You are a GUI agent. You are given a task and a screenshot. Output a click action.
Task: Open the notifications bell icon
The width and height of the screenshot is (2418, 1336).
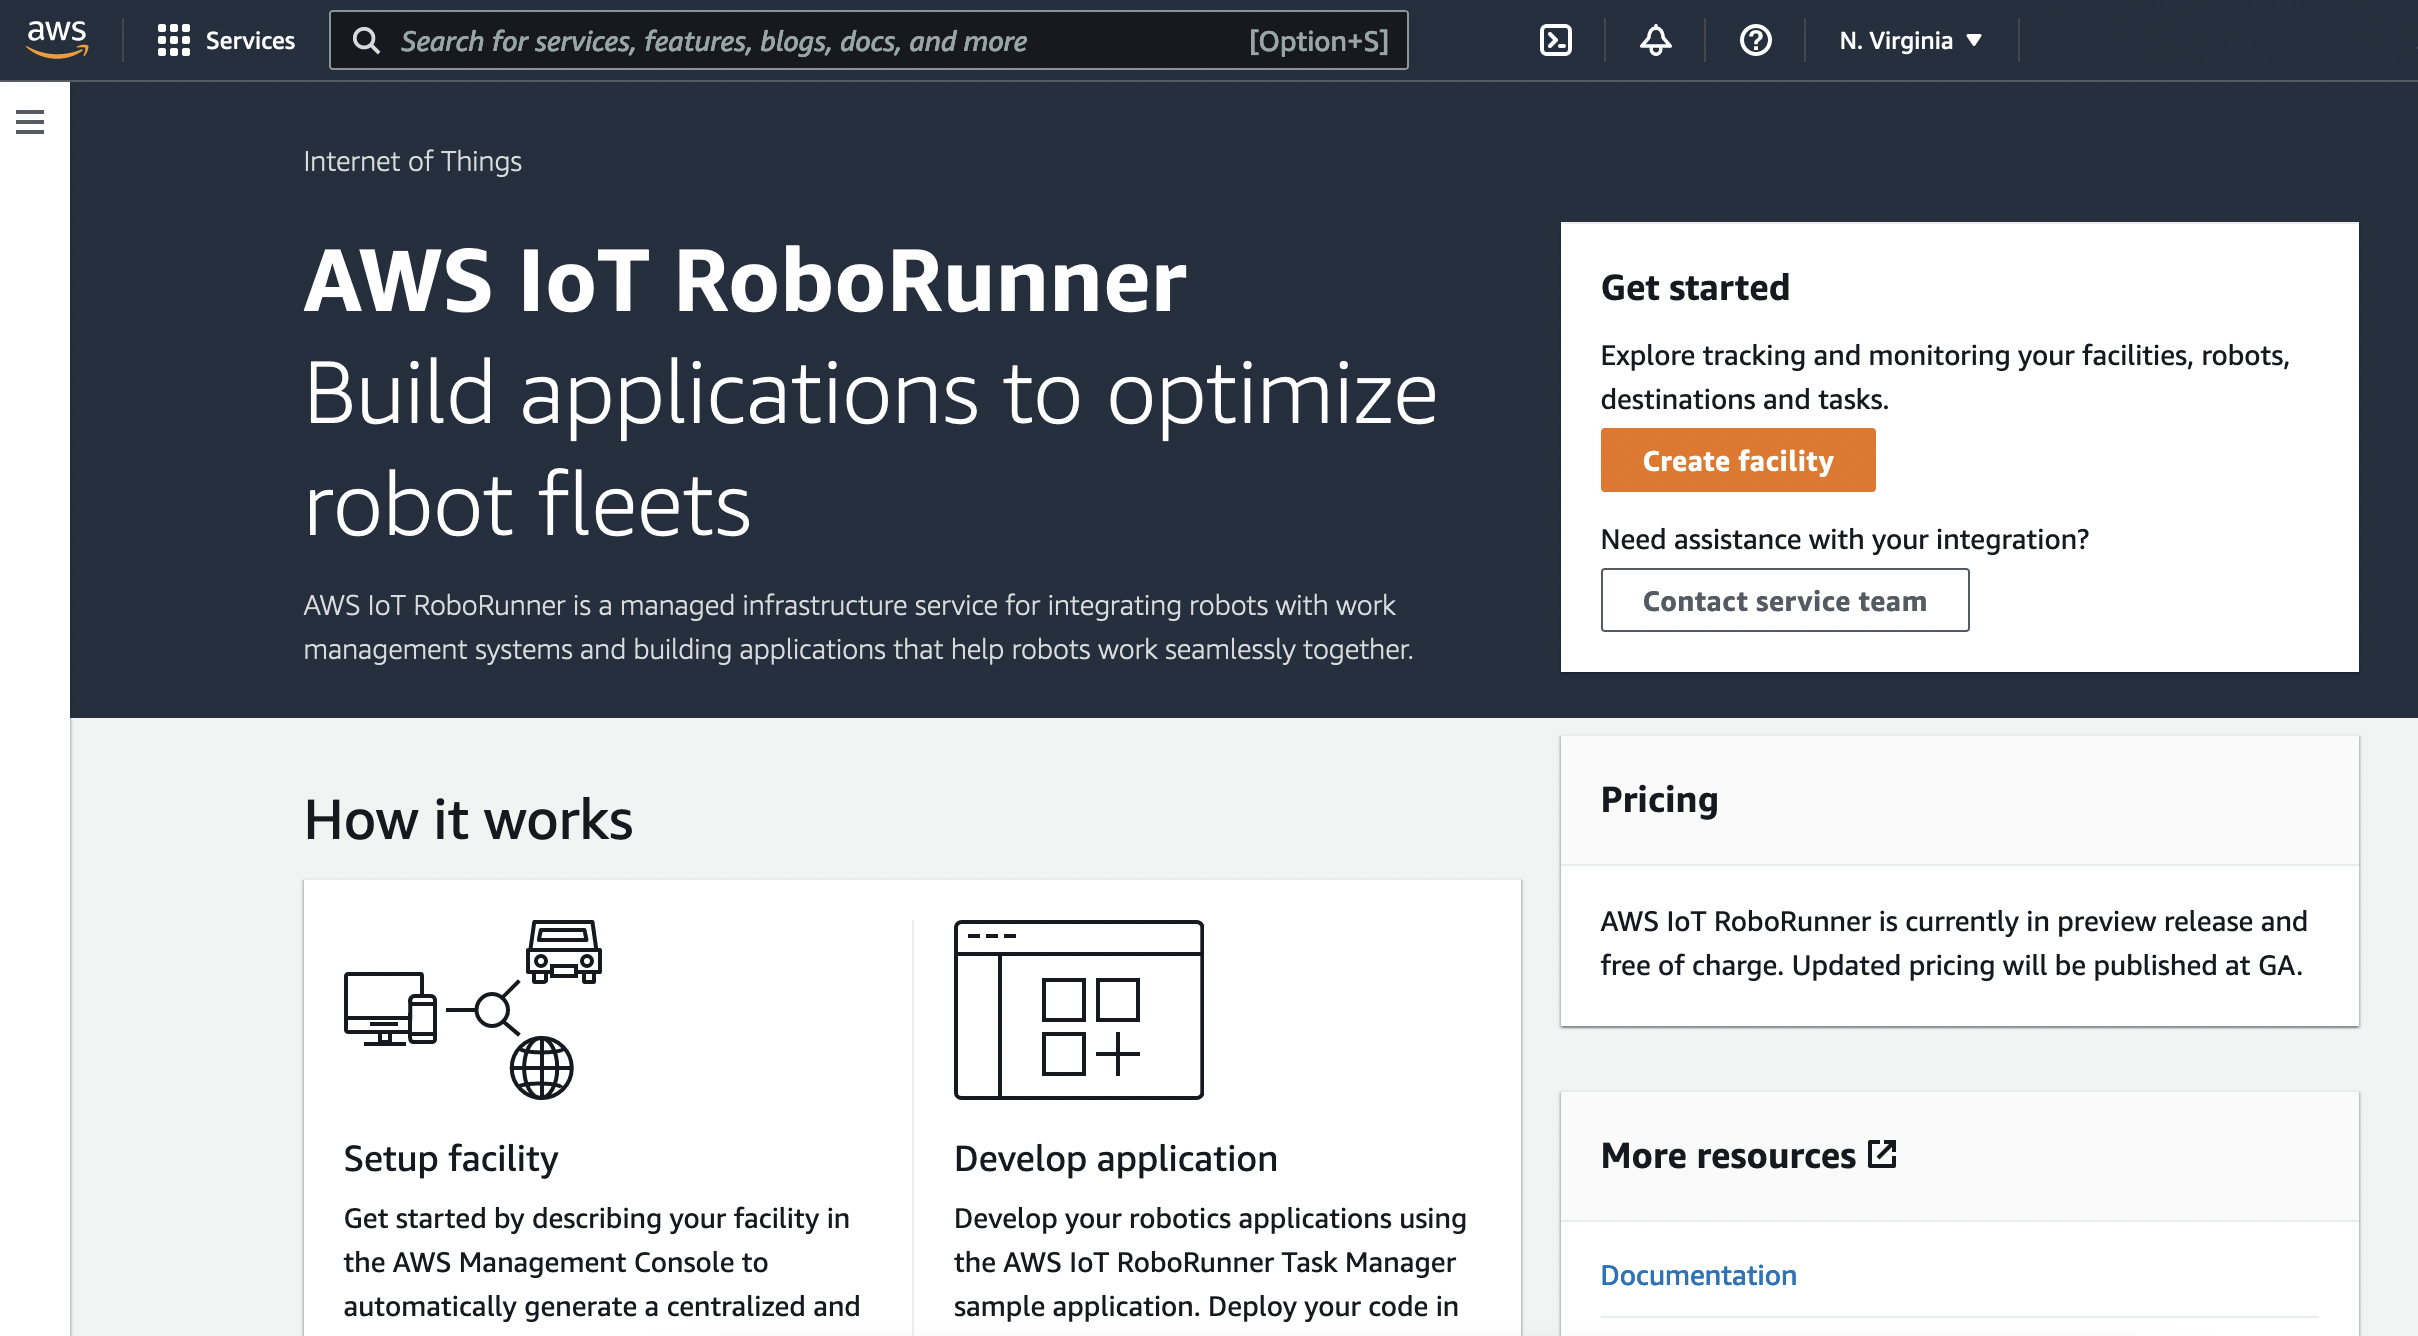(x=1655, y=40)
